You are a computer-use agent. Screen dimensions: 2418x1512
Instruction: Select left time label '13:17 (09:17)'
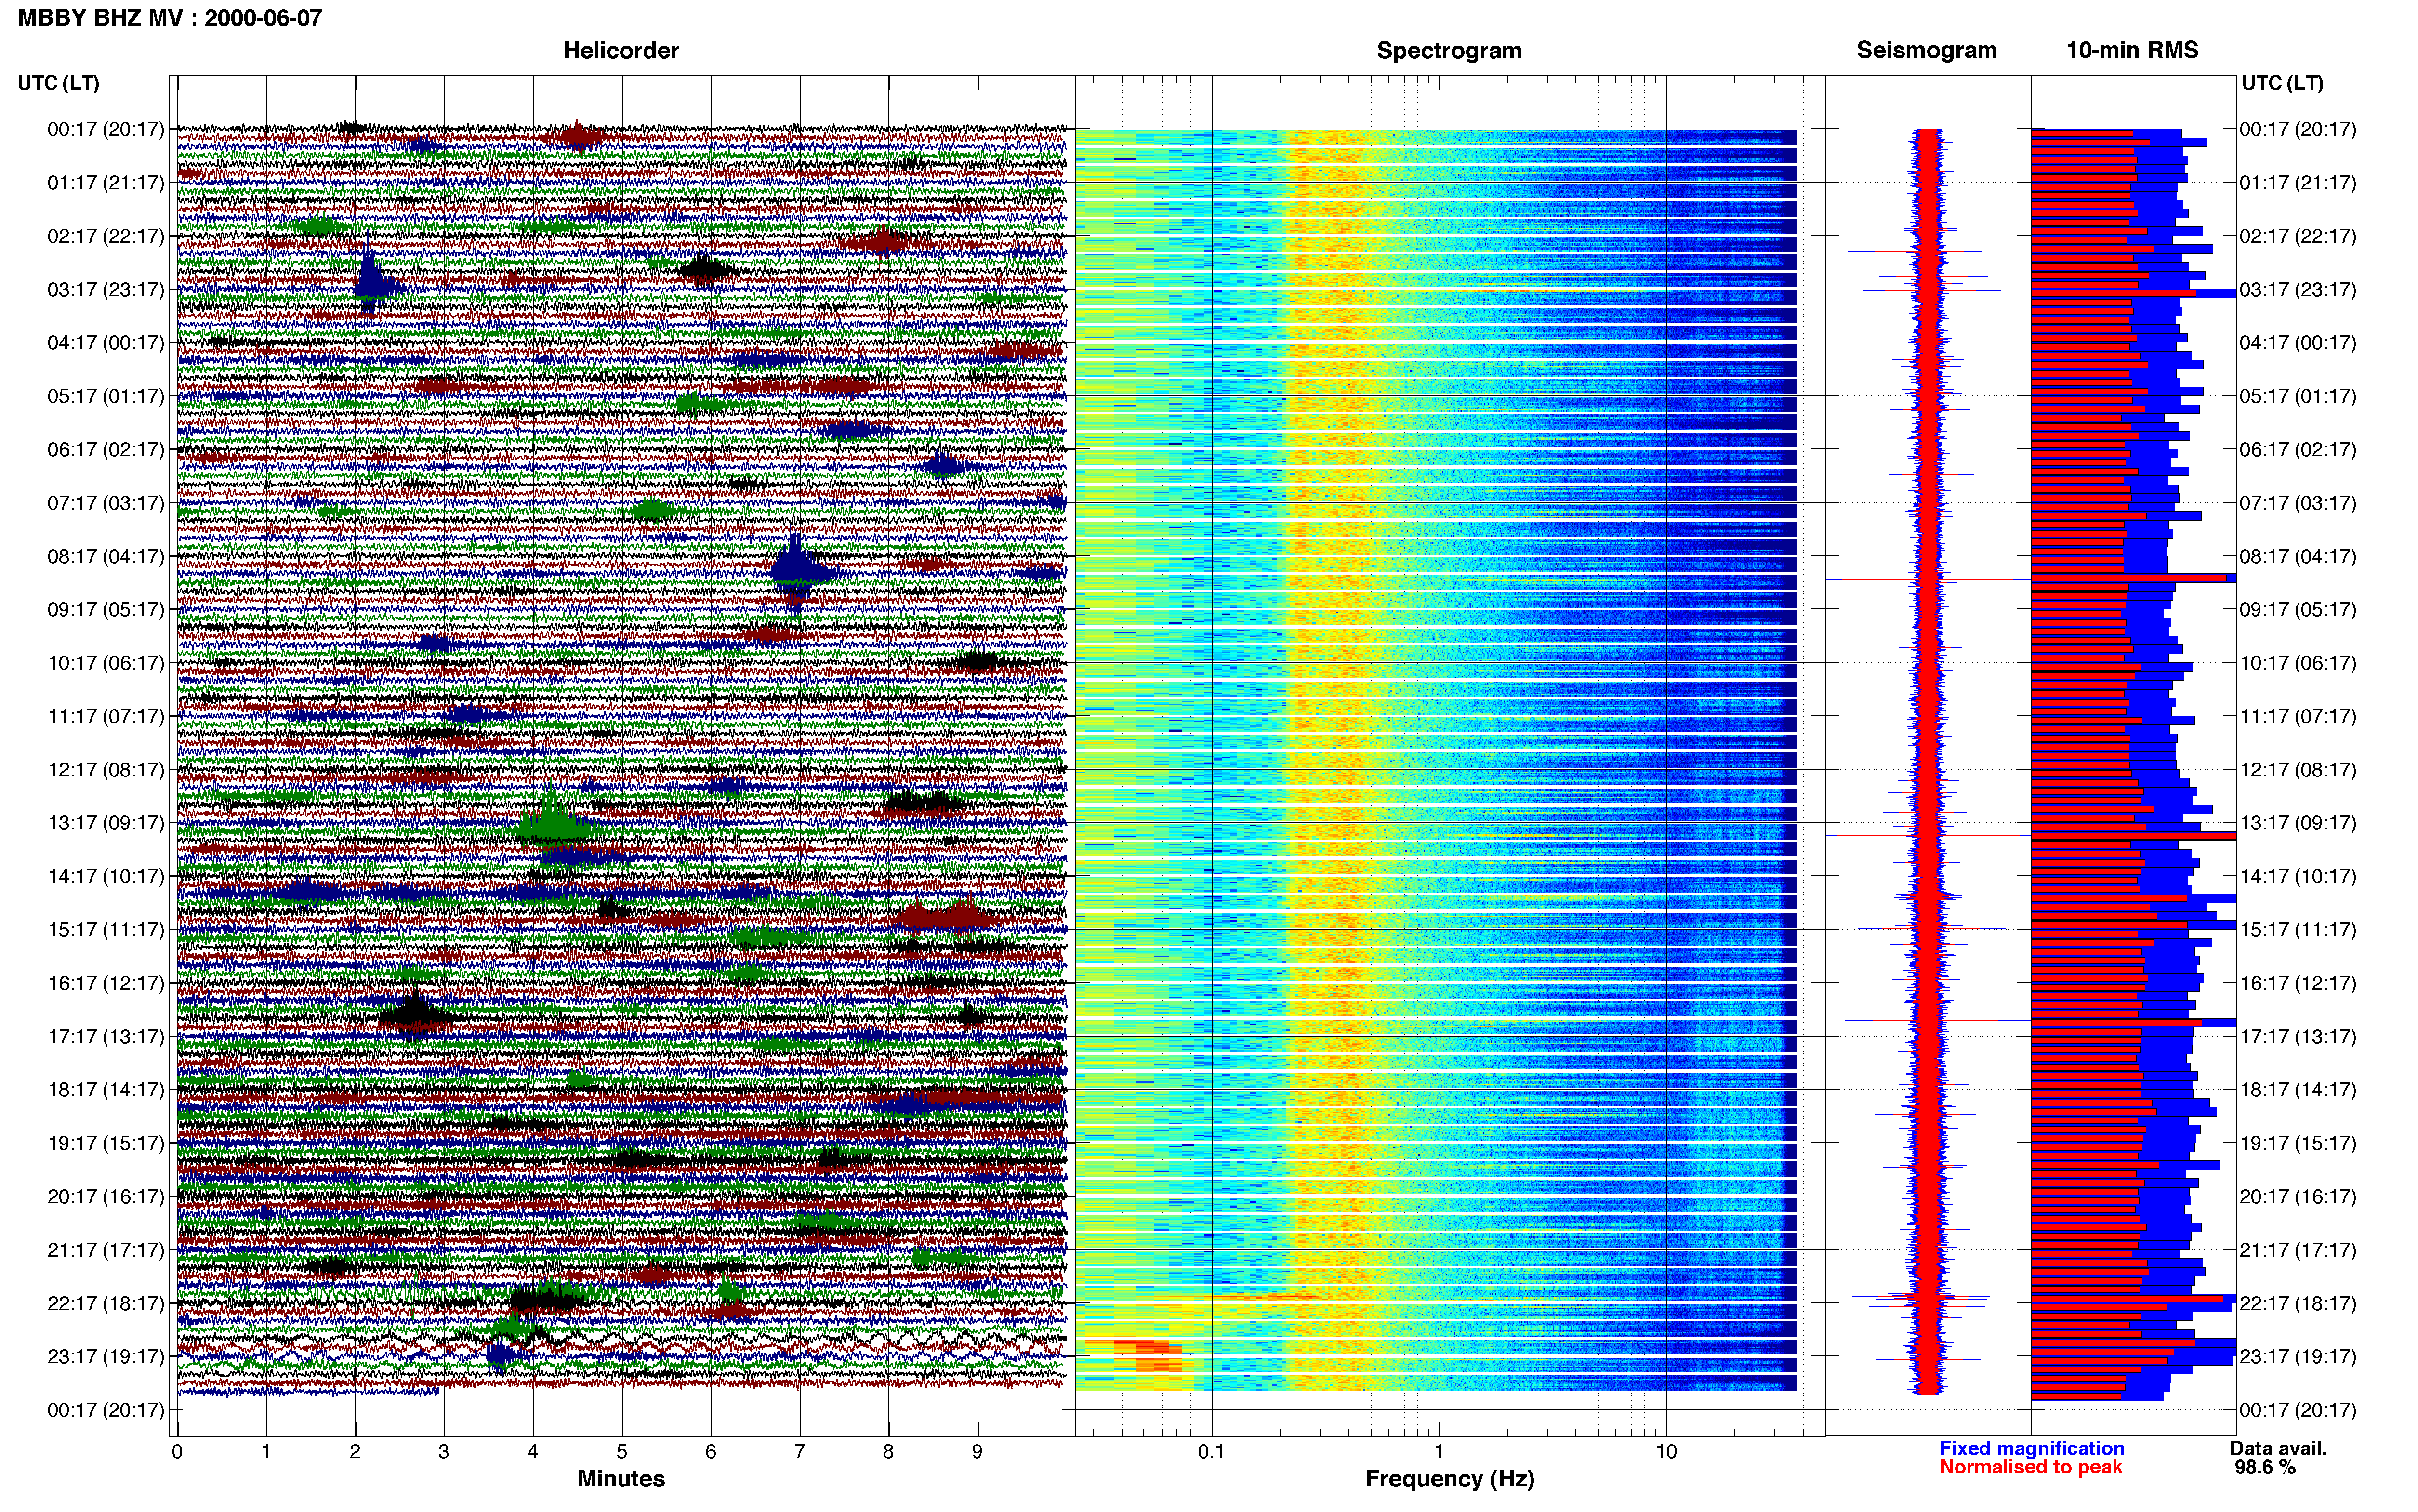click(106, 824)
